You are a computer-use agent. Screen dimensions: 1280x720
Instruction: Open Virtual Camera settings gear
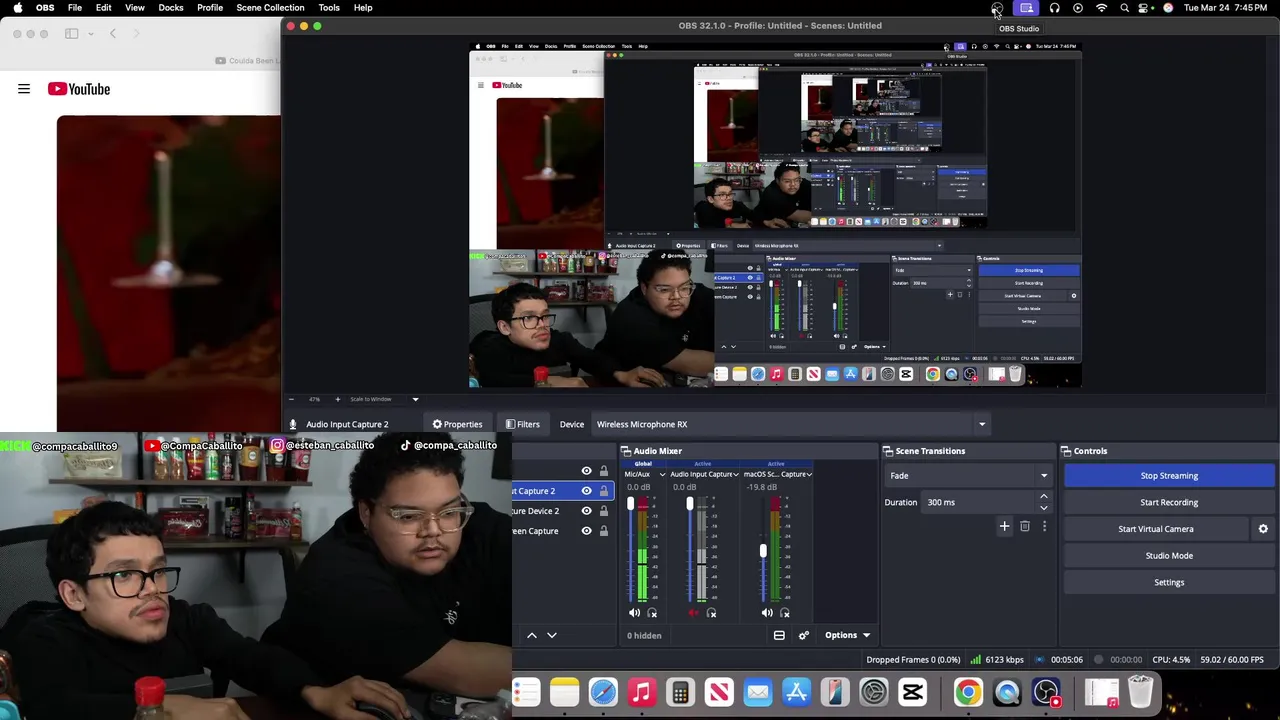coord(1263,529)
